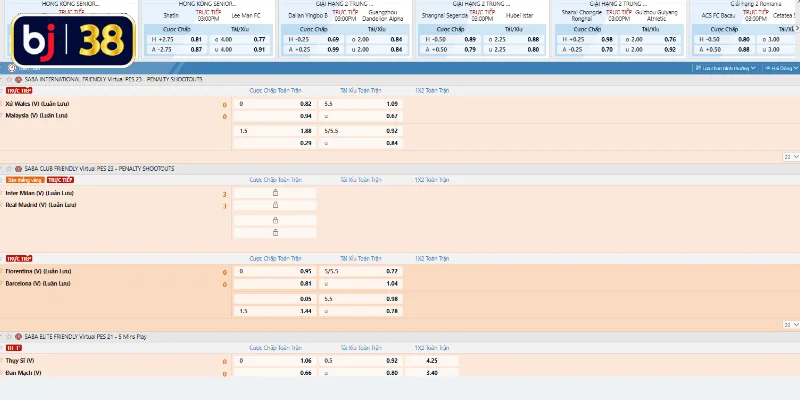Image resolution: width=800 pixels, height=400 pixels.
Task: Click the lock icon in Inter Milan row
Action: click(275, 193)
